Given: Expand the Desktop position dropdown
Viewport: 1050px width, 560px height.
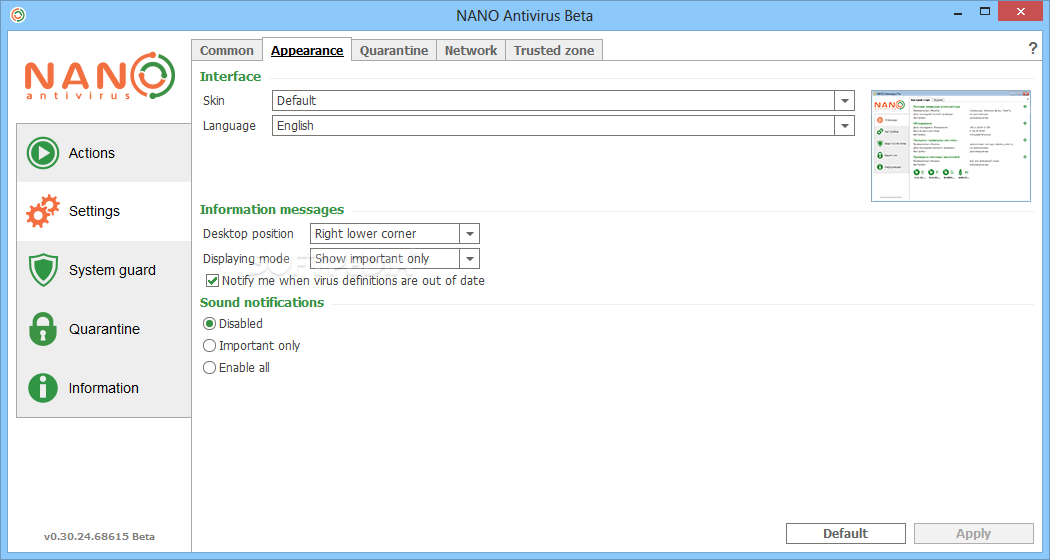Looking at the screenshot, I should (469, 234).
